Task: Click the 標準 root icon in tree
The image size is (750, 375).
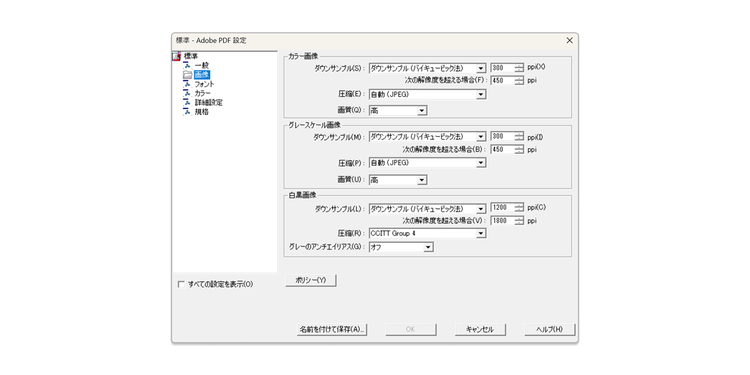Action: [x=176, y=56]
